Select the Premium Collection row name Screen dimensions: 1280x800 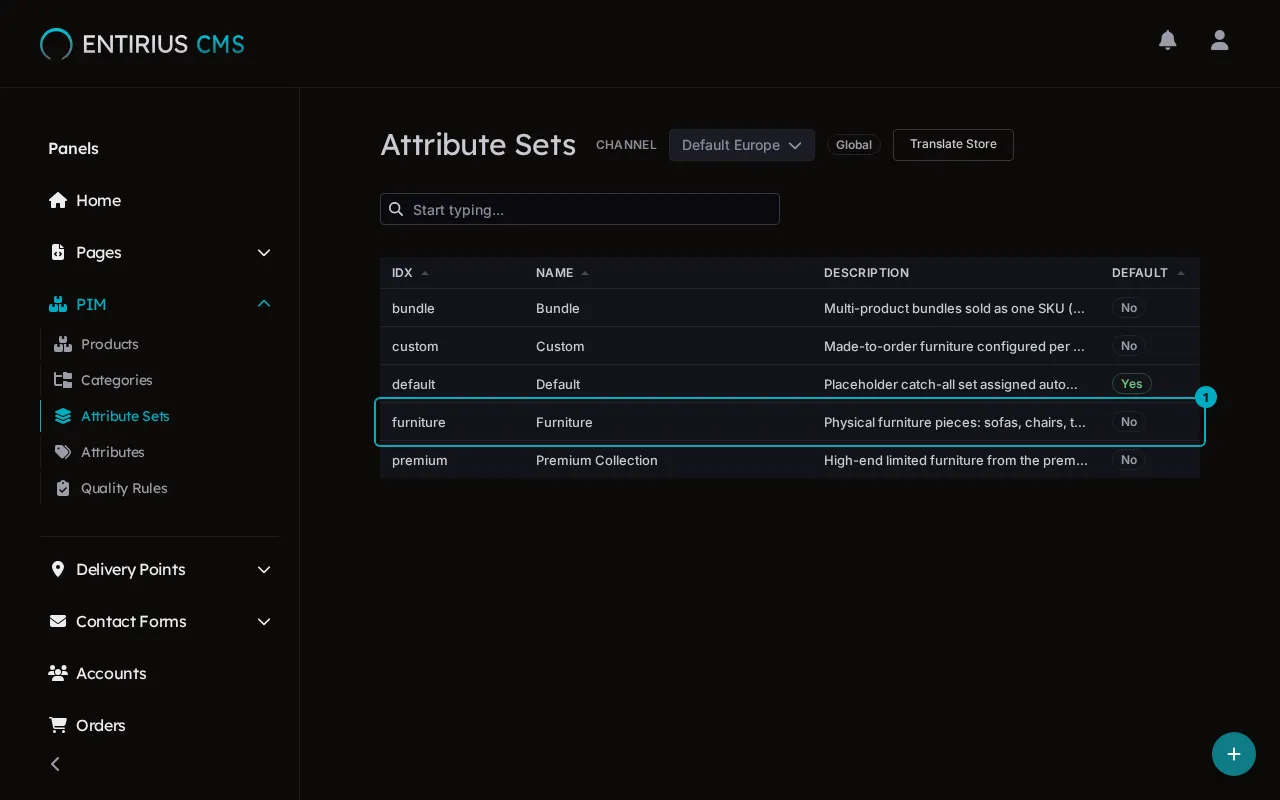[x=597, y=460]
